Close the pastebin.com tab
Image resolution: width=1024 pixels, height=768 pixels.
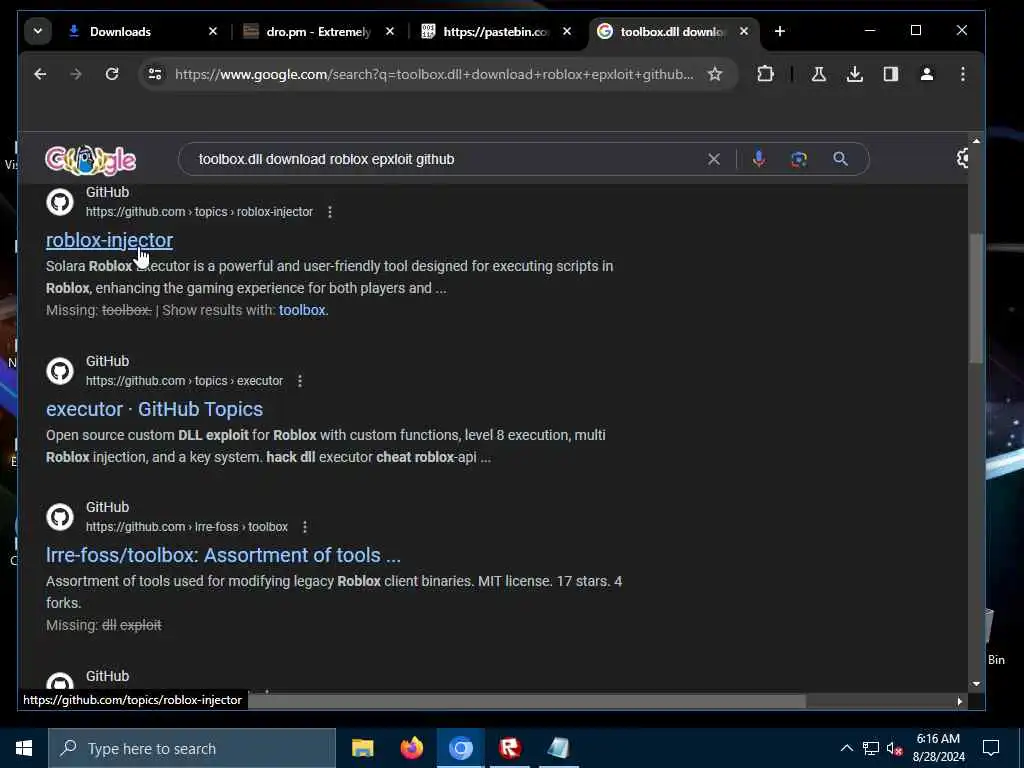[567, 31]
